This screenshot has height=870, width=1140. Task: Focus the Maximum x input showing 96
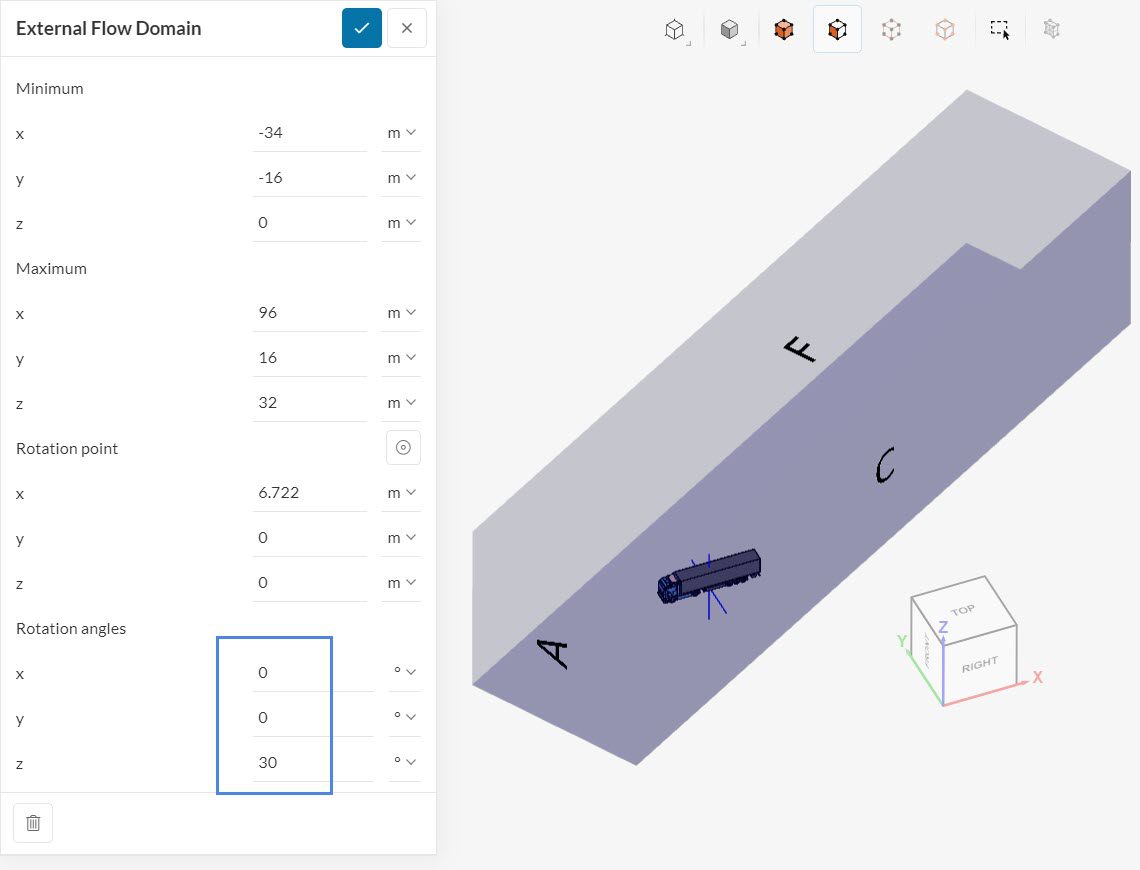(309, 312)
